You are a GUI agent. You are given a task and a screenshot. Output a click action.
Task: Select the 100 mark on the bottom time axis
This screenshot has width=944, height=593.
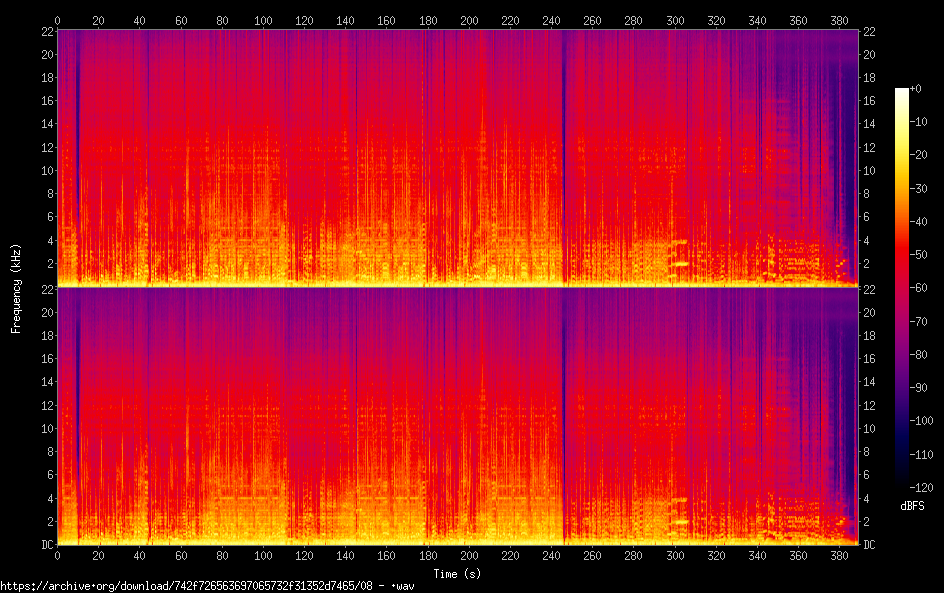pyautogui.click(x=263, y=555)
